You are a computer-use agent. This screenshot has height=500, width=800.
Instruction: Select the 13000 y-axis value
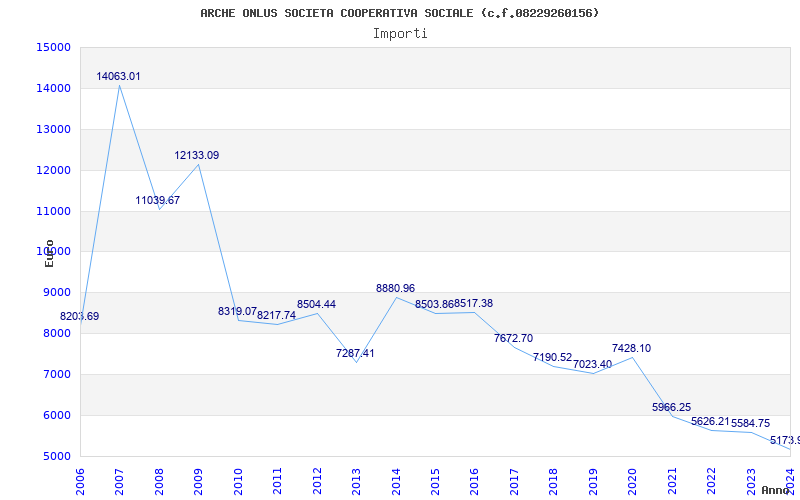(54, 129)
